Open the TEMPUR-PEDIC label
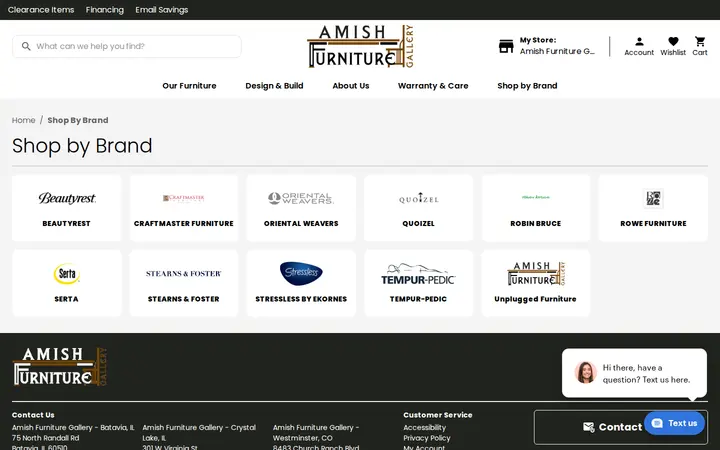Image resolution: width=720 pixels, height=450 pixels. click(x=418, y=299)
